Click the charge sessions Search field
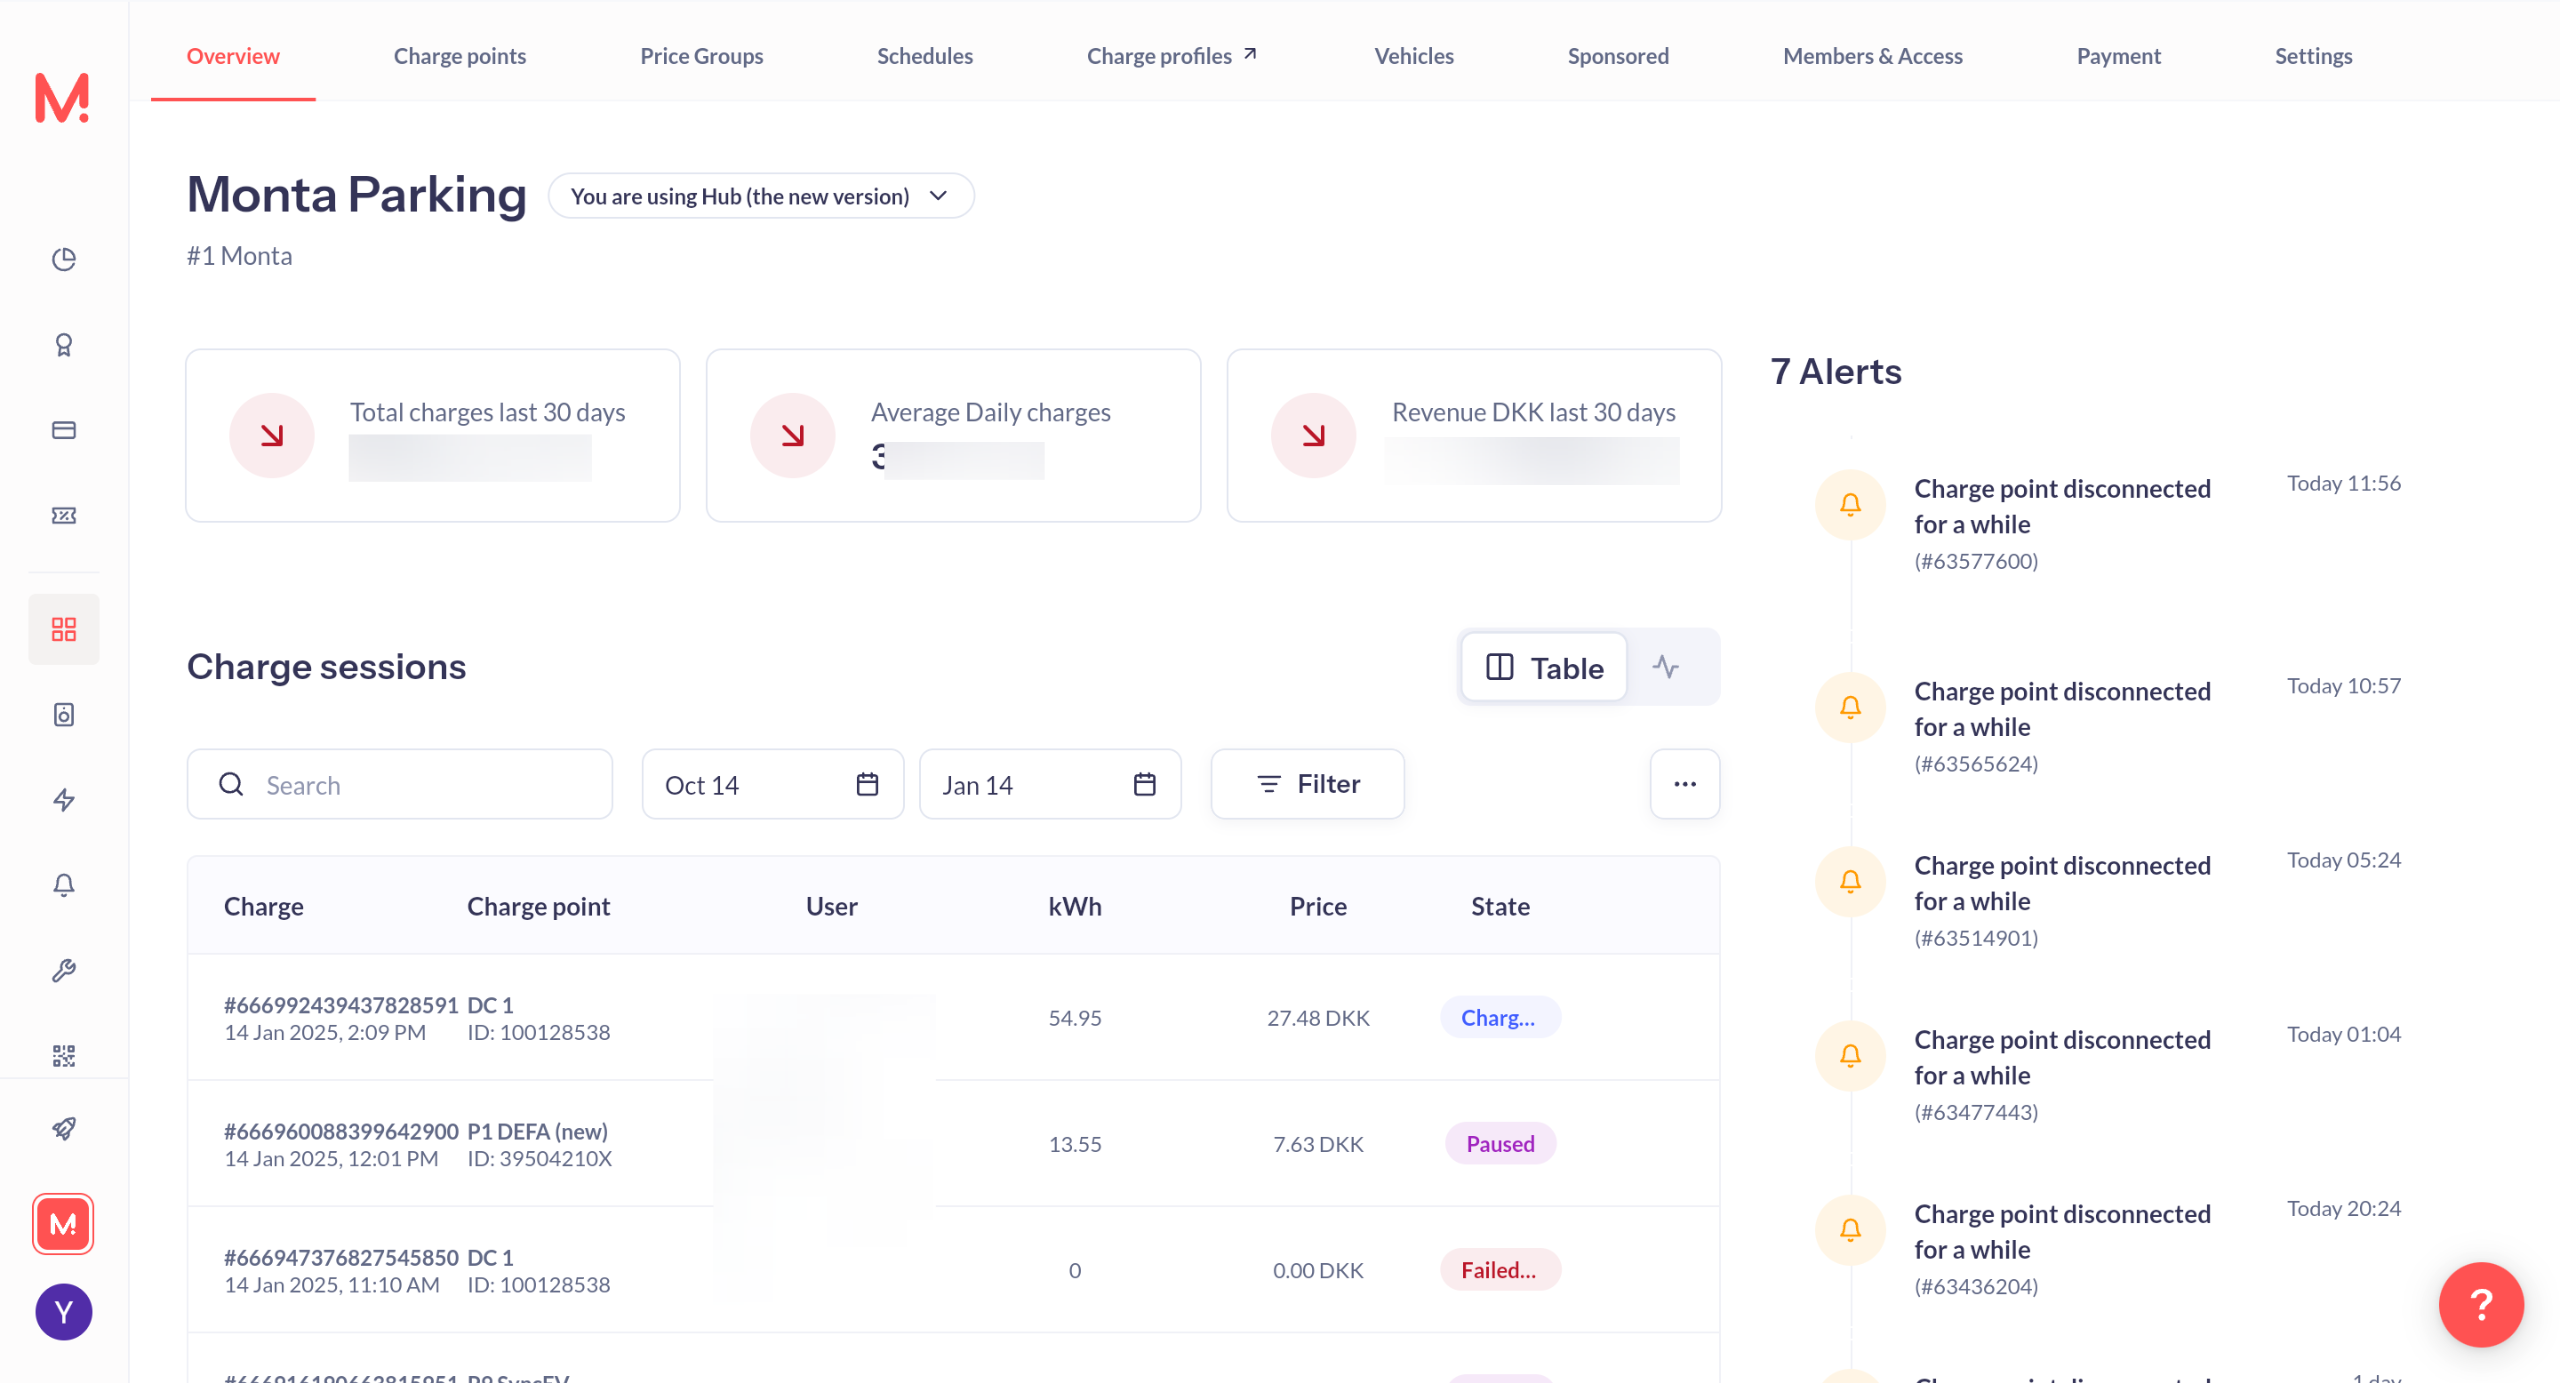This screenshot has height=1383, width=2560. [x=400, y=785]
